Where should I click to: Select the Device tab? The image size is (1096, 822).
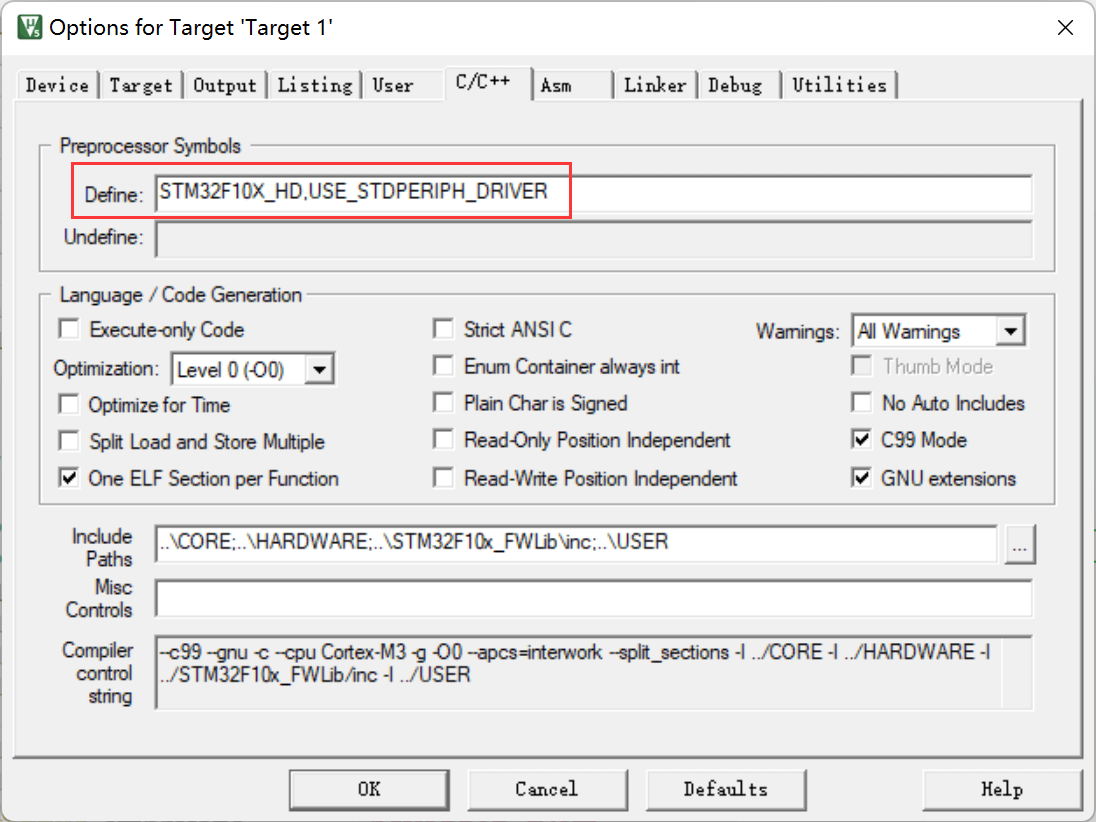coord(57,85)
